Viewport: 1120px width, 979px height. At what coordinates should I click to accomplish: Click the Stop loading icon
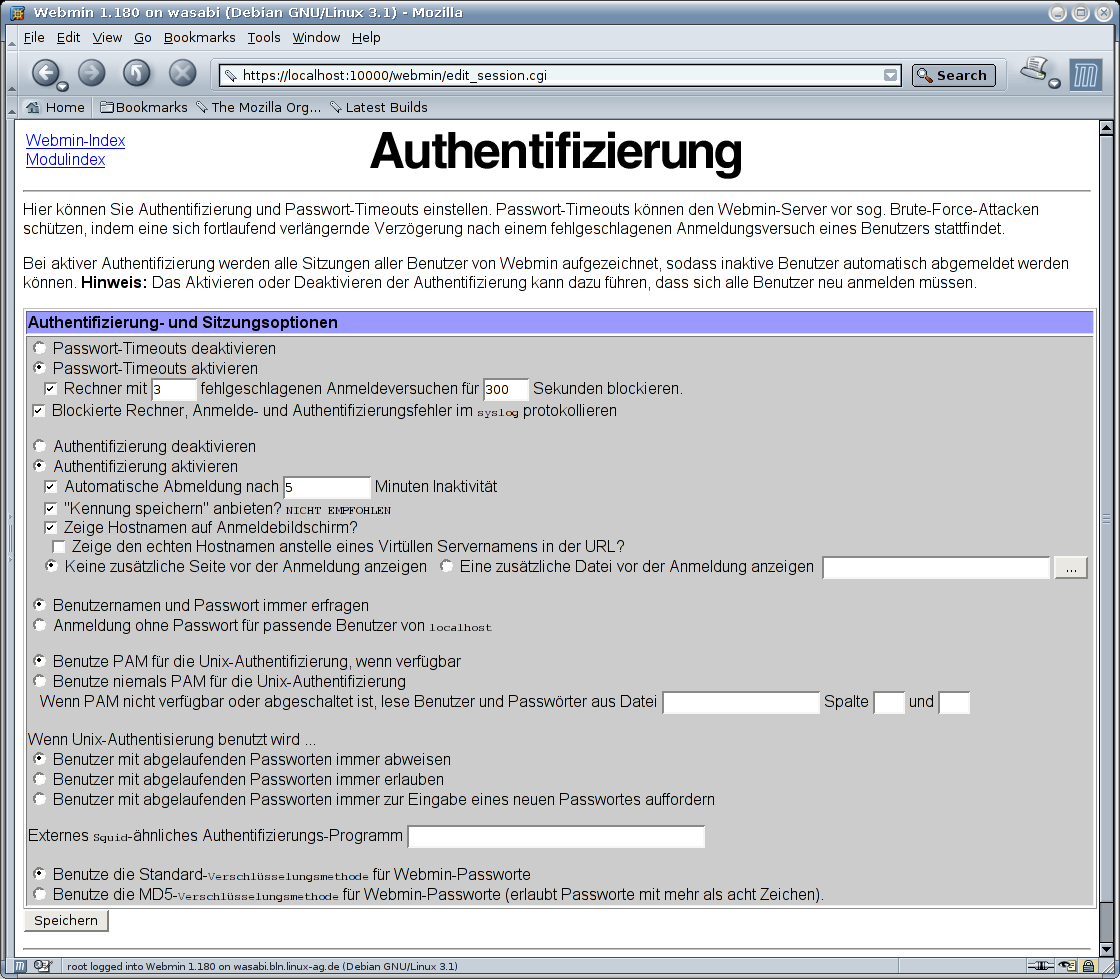pos(182,72)
